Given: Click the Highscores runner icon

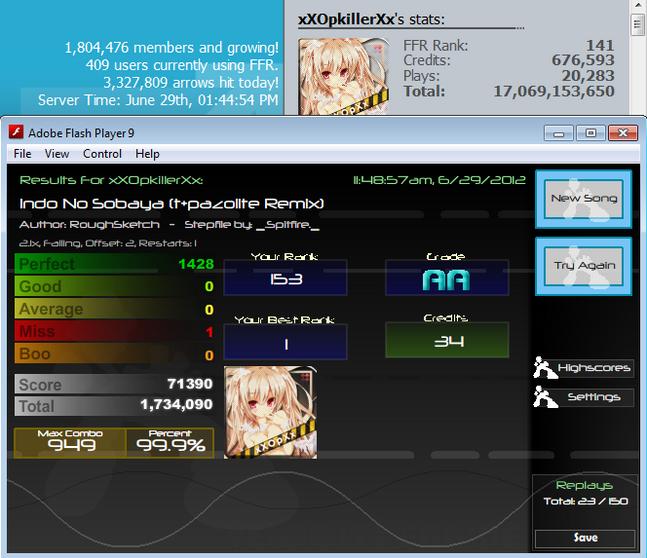Looking at the screenshot, I should pos(543,367).
